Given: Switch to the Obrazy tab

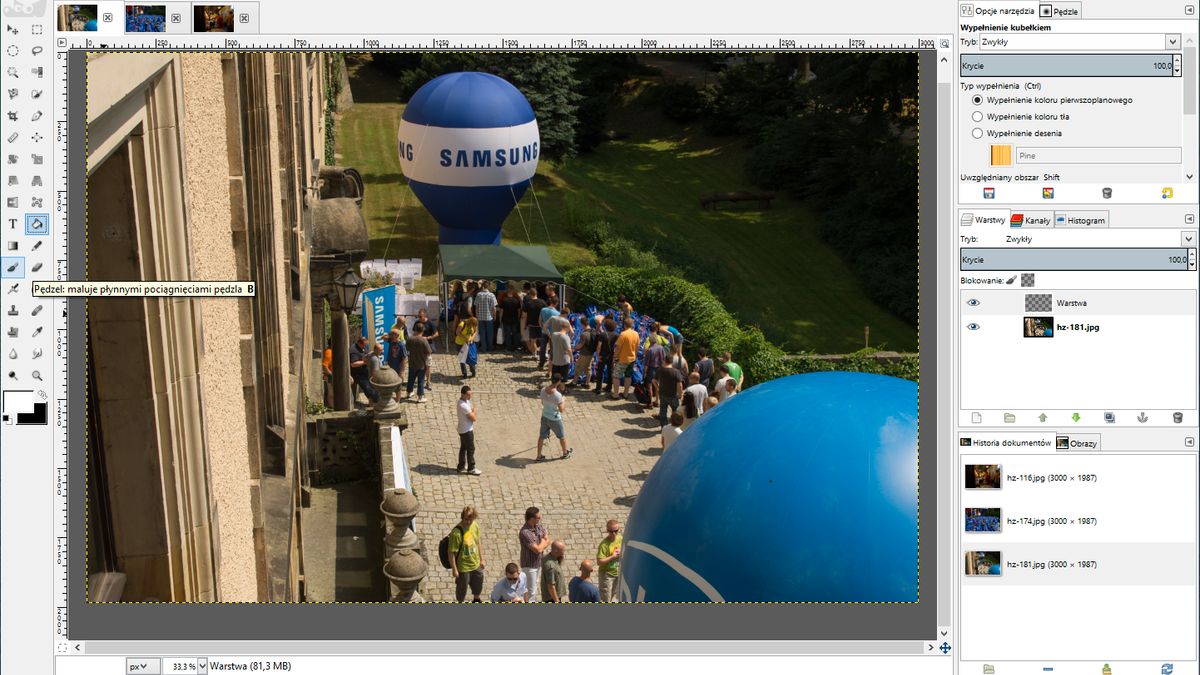Looking at the screenshot, I should 1078,443.
